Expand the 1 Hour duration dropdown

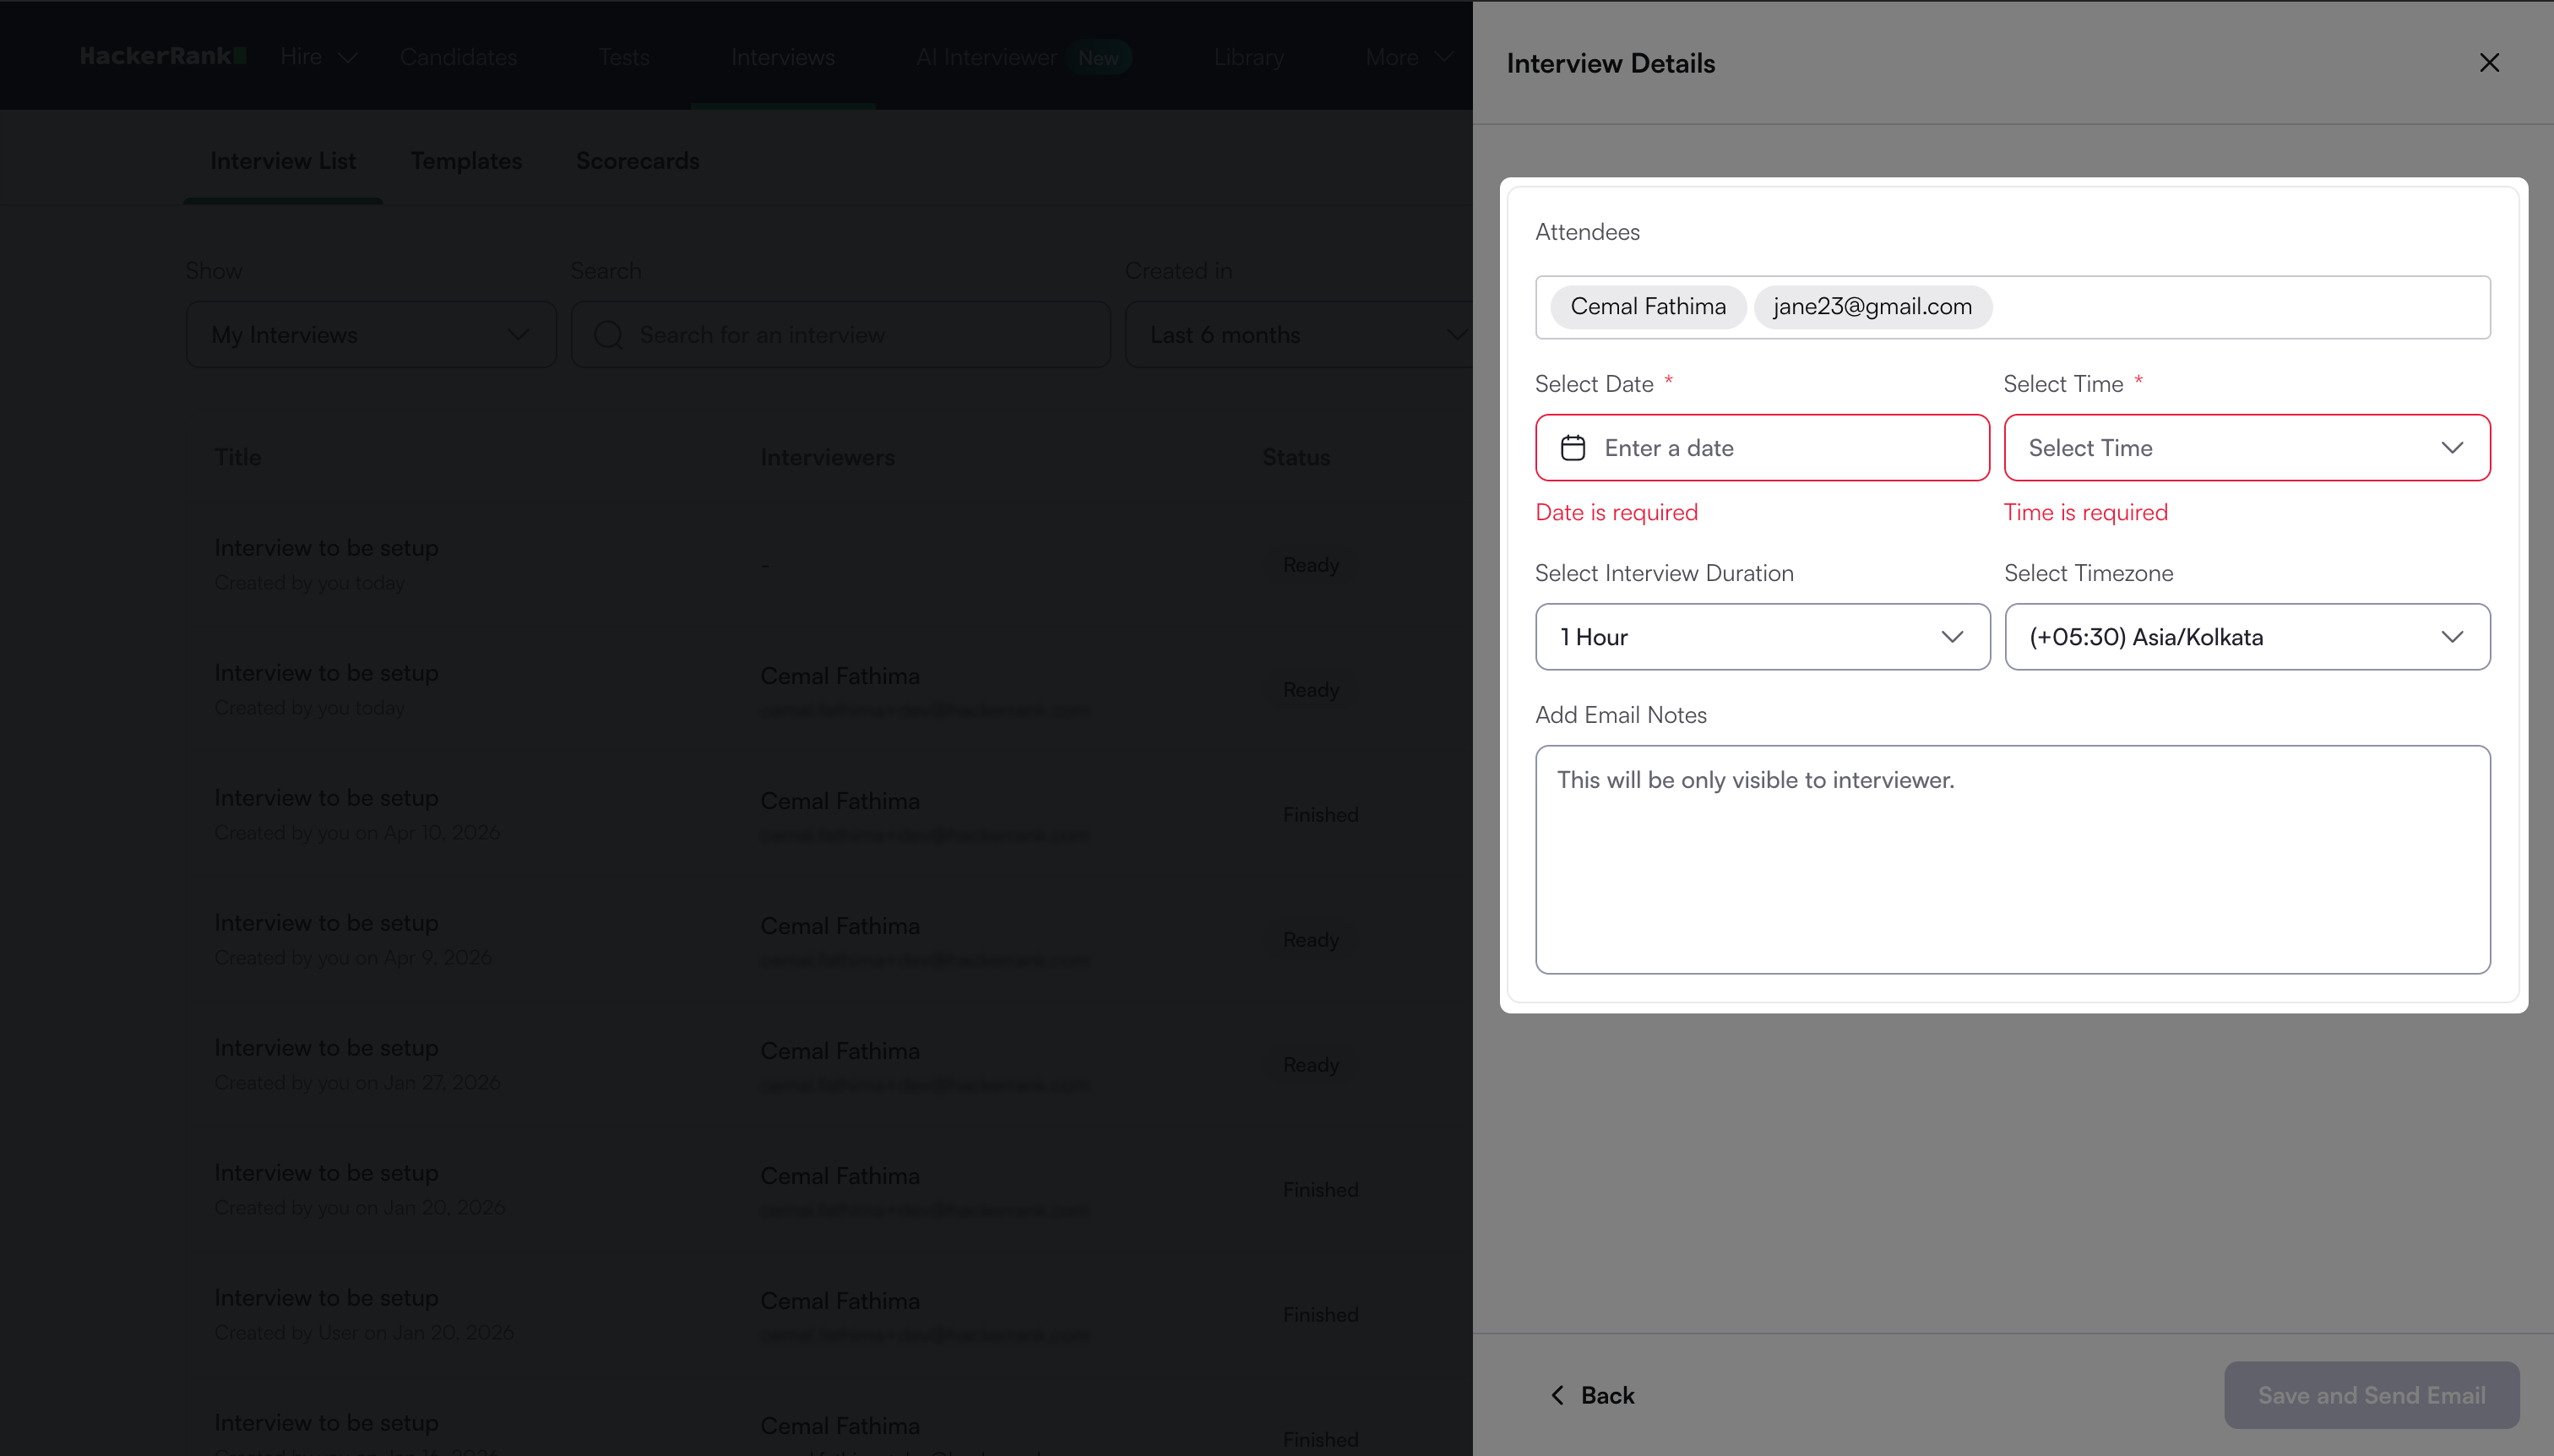1762,637
